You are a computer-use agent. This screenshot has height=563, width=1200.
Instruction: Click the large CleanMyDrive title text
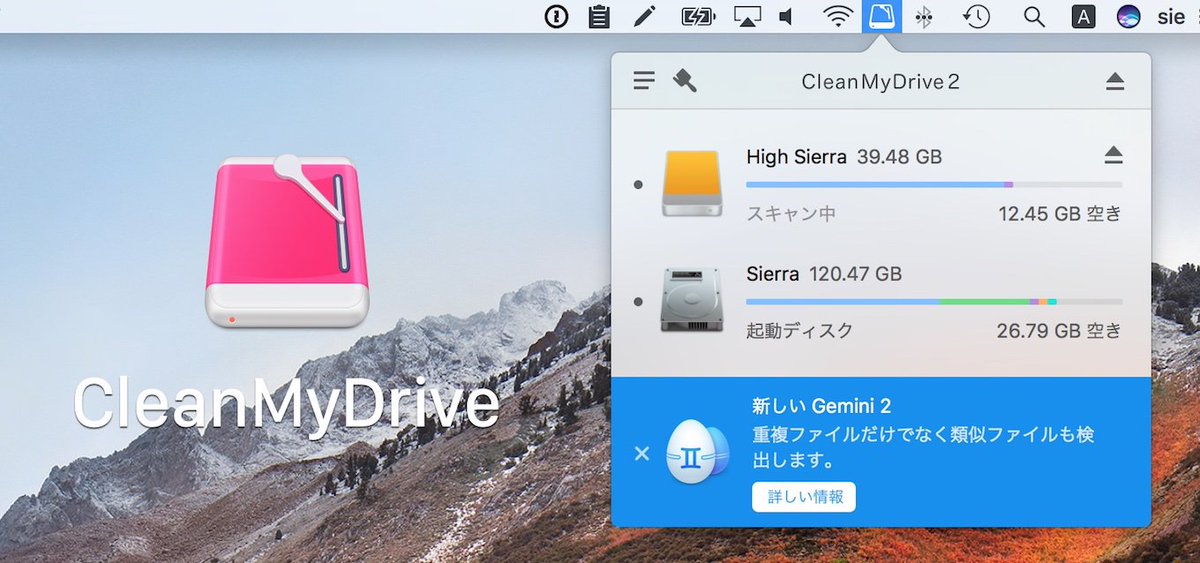(286, 403)
